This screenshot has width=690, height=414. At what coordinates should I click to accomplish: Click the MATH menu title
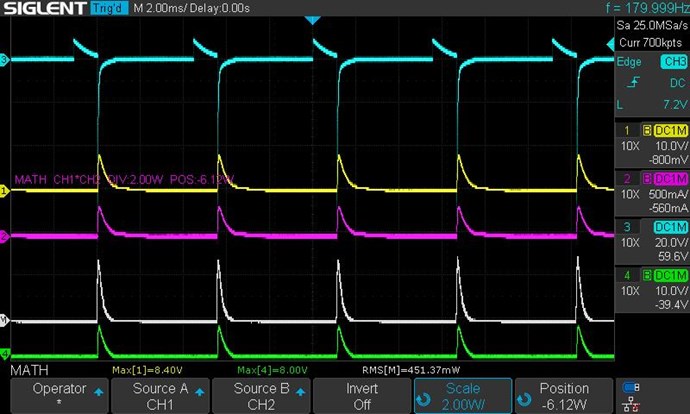click(29, 370)
